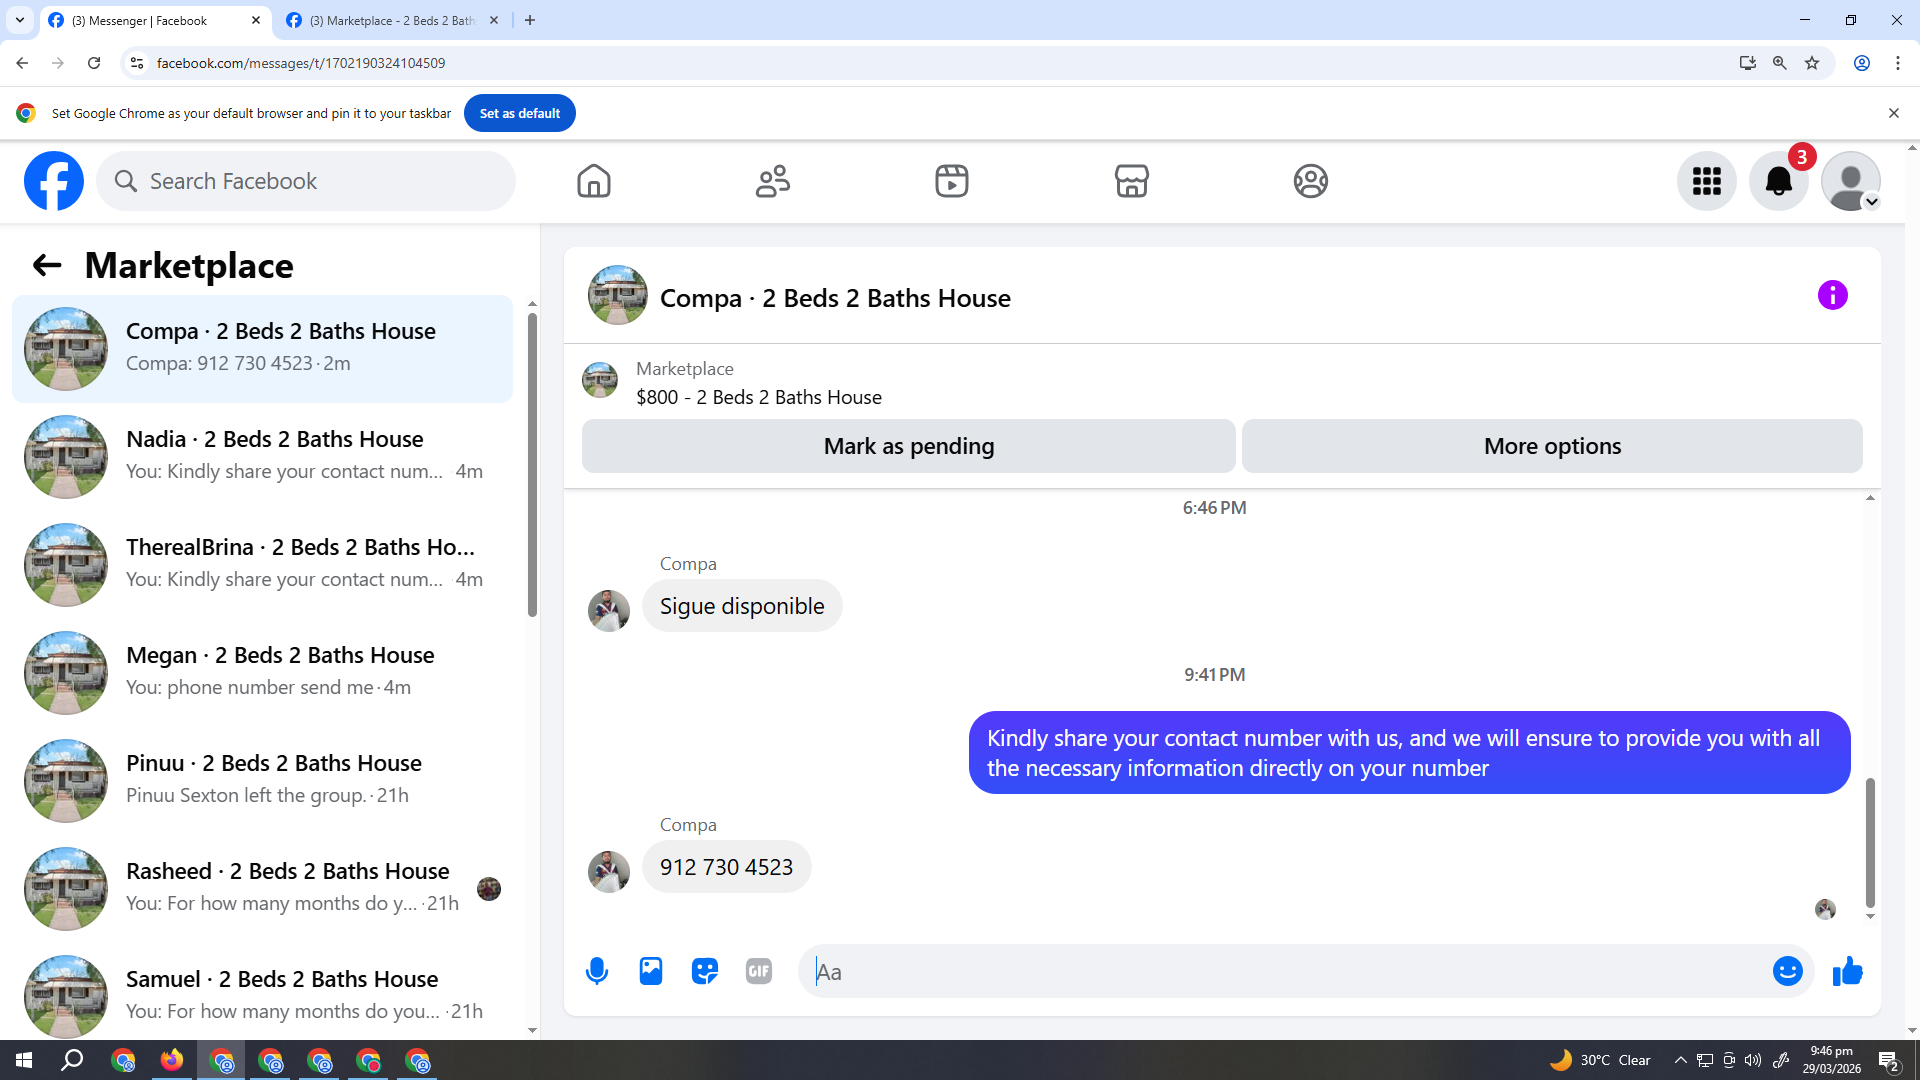Image resolution: width=1920 pixels, height=1080 pixels.
Task: Open the Reels video icon
Action: (x=952, y=181)
